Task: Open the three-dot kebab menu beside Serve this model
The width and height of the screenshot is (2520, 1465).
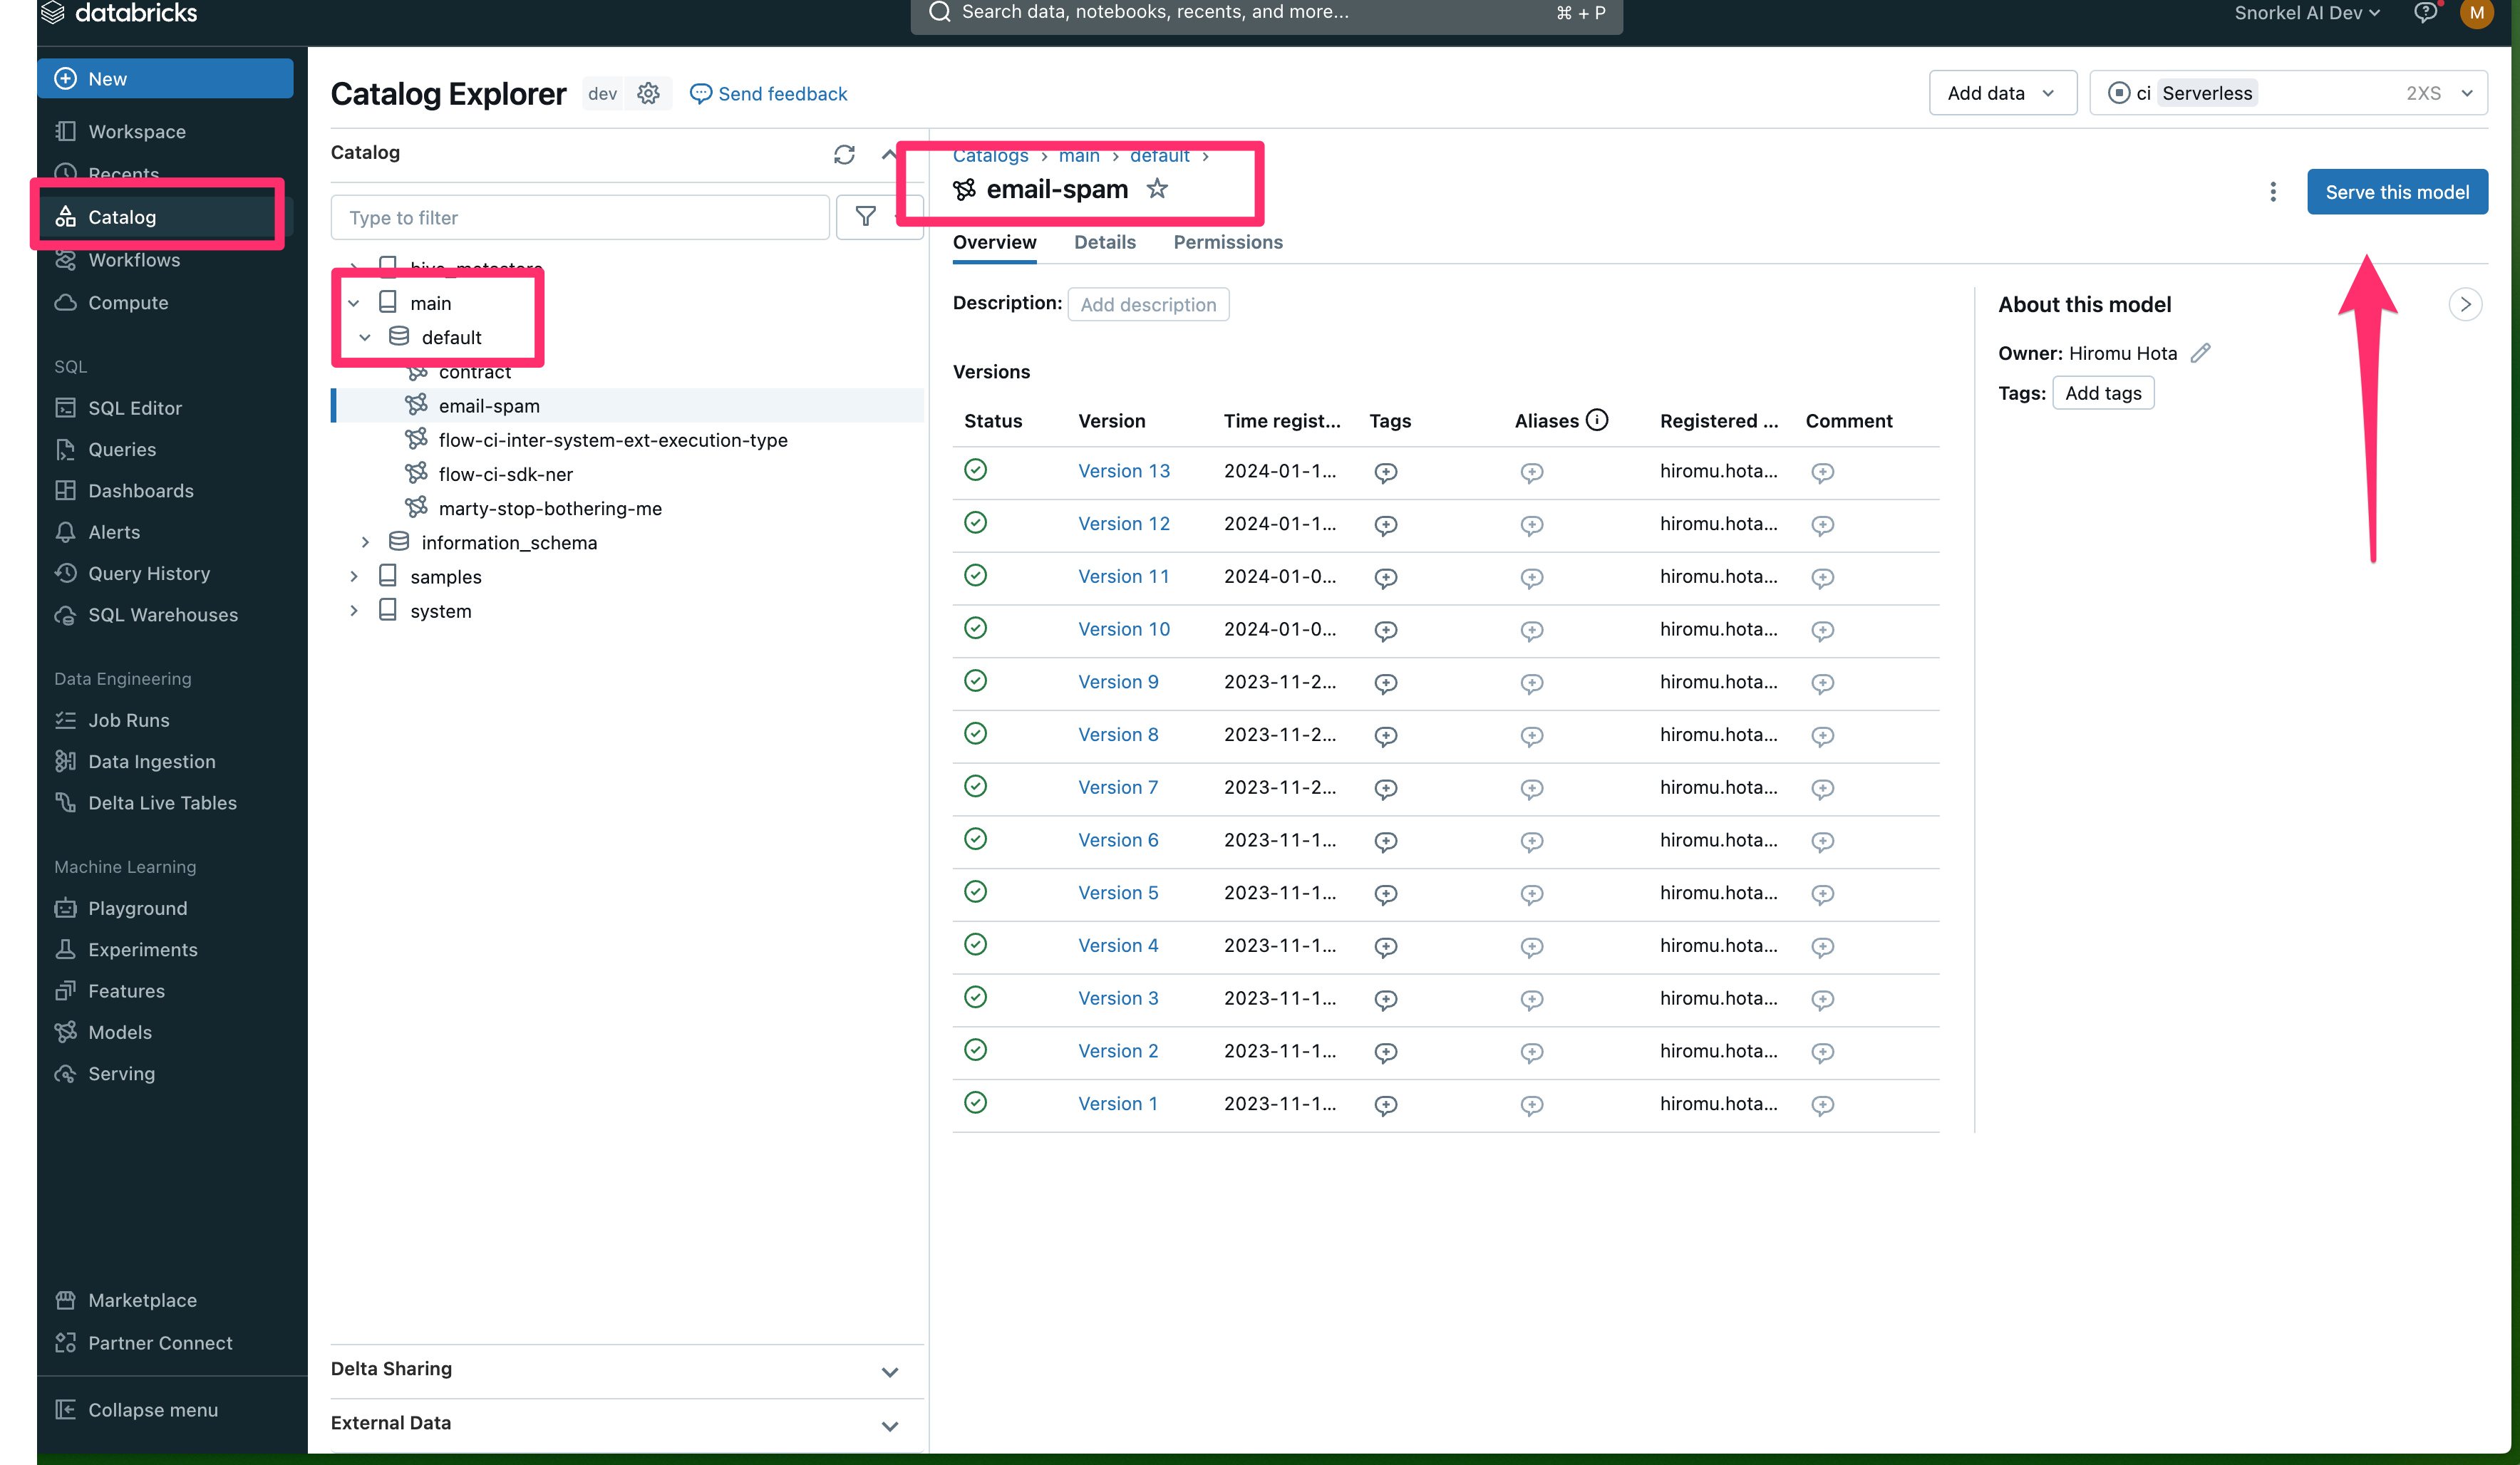Action: pyautogui.click(x=2273, y=192)
